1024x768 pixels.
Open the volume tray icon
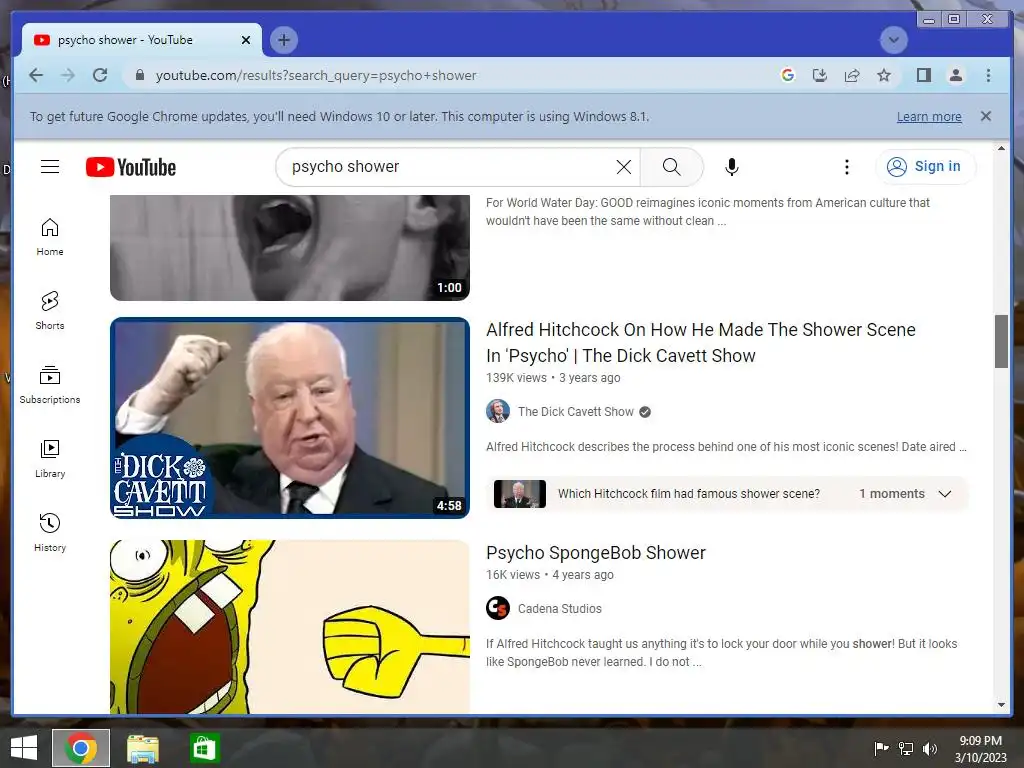929,748
